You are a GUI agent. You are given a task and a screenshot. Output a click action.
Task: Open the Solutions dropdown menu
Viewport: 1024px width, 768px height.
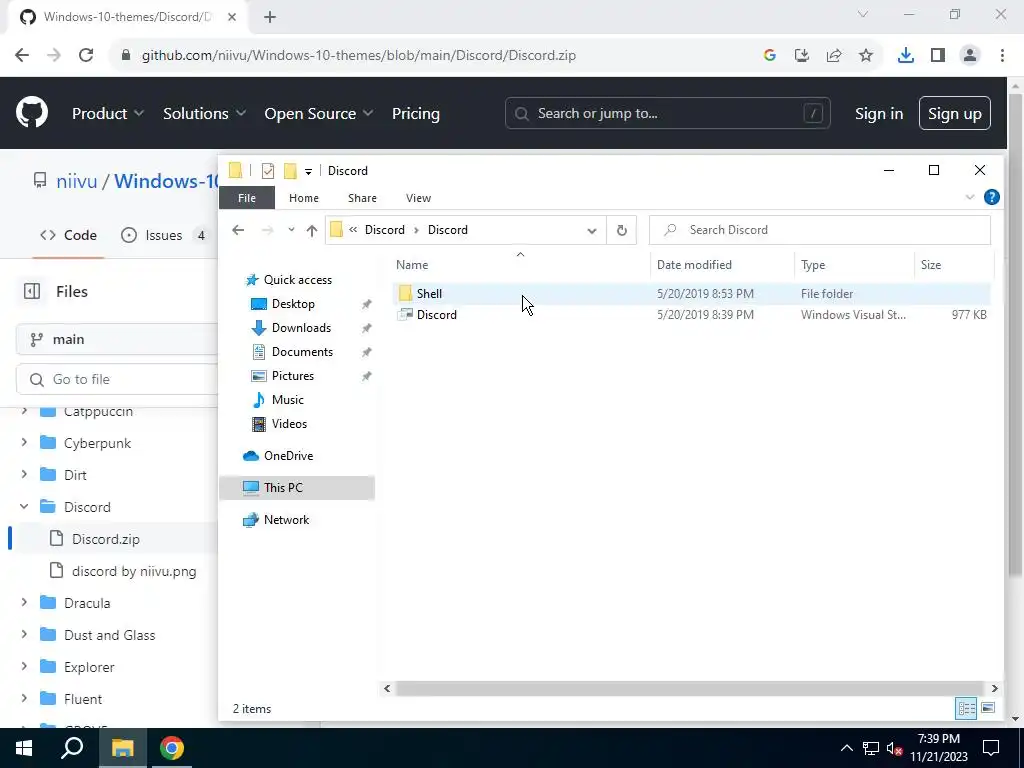204,114
